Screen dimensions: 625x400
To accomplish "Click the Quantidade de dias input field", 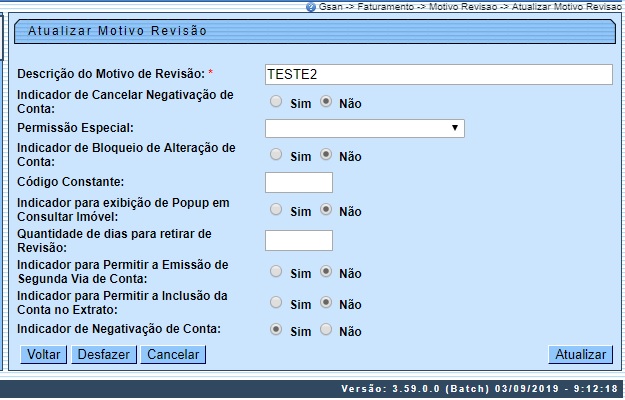I will pos(298,240).
